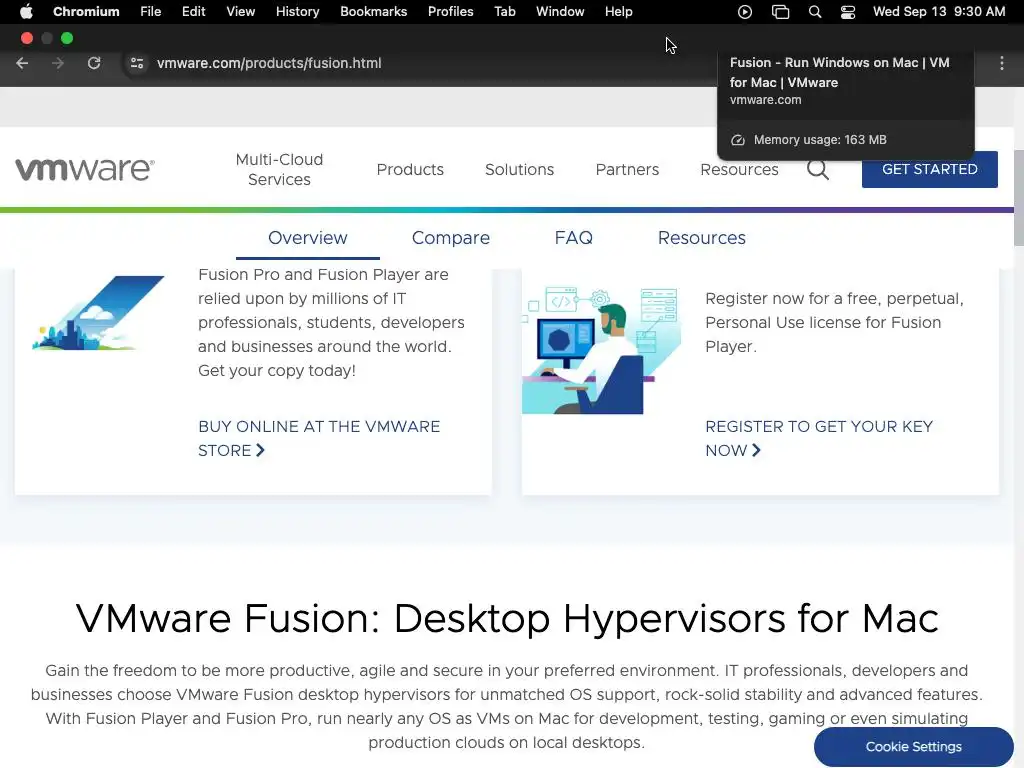This screenshot has width=1024, height=768.
Task: Open the File menu
Action: (x=151, y=12)
